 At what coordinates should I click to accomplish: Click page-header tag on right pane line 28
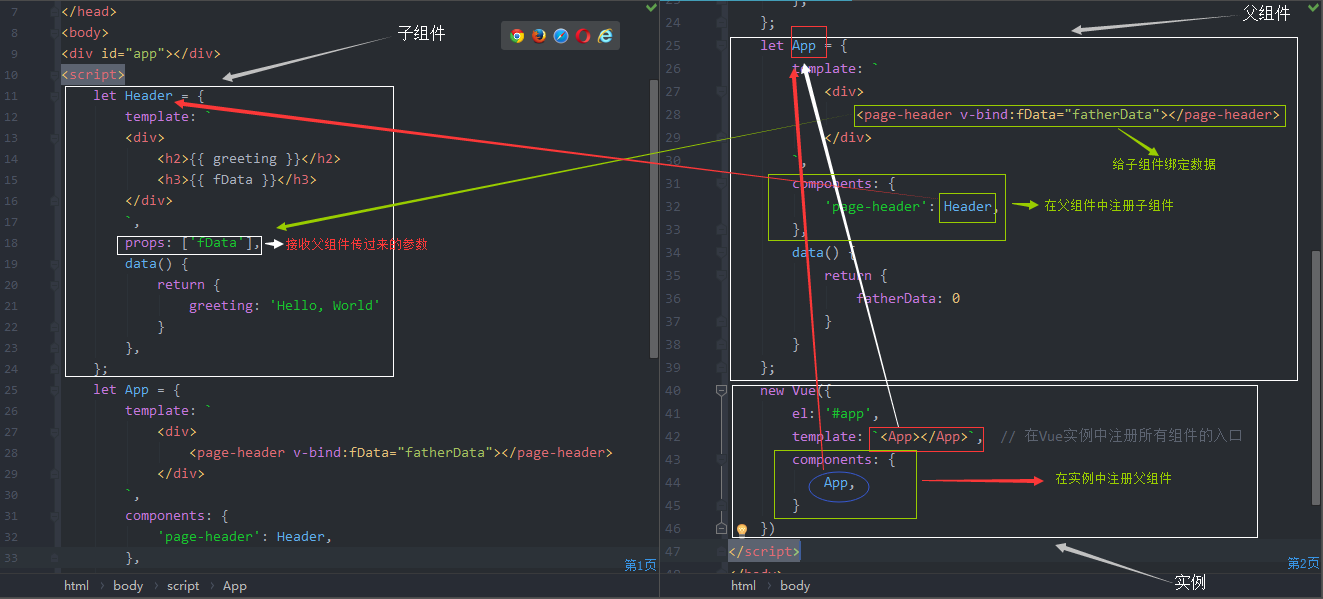[x=1068, y=115]
